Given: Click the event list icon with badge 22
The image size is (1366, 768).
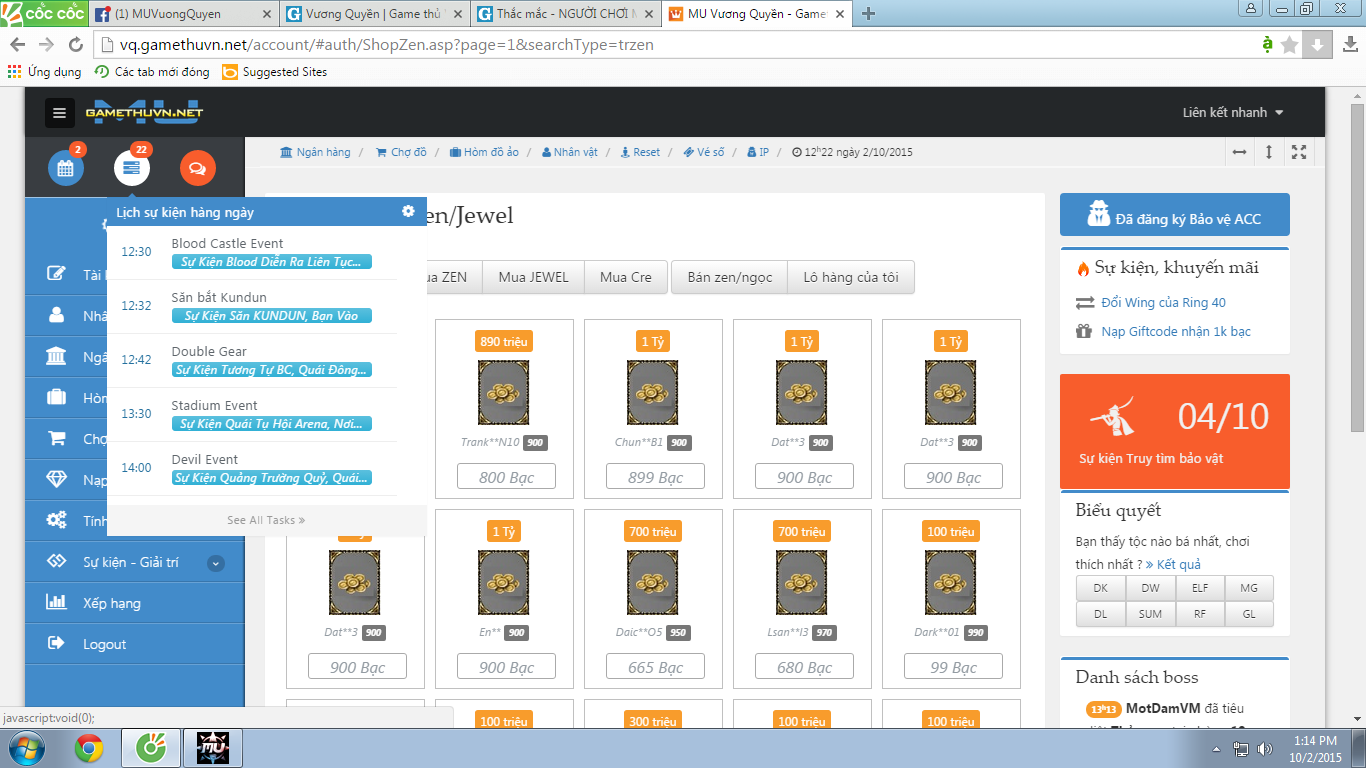Looking at the screenshot, I should click(131, 168).
